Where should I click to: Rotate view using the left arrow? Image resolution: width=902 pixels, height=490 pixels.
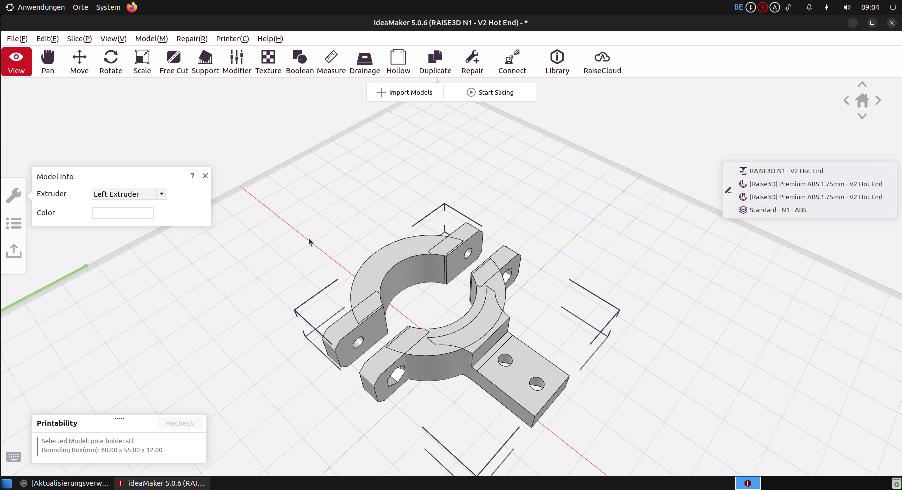(846, 100)
